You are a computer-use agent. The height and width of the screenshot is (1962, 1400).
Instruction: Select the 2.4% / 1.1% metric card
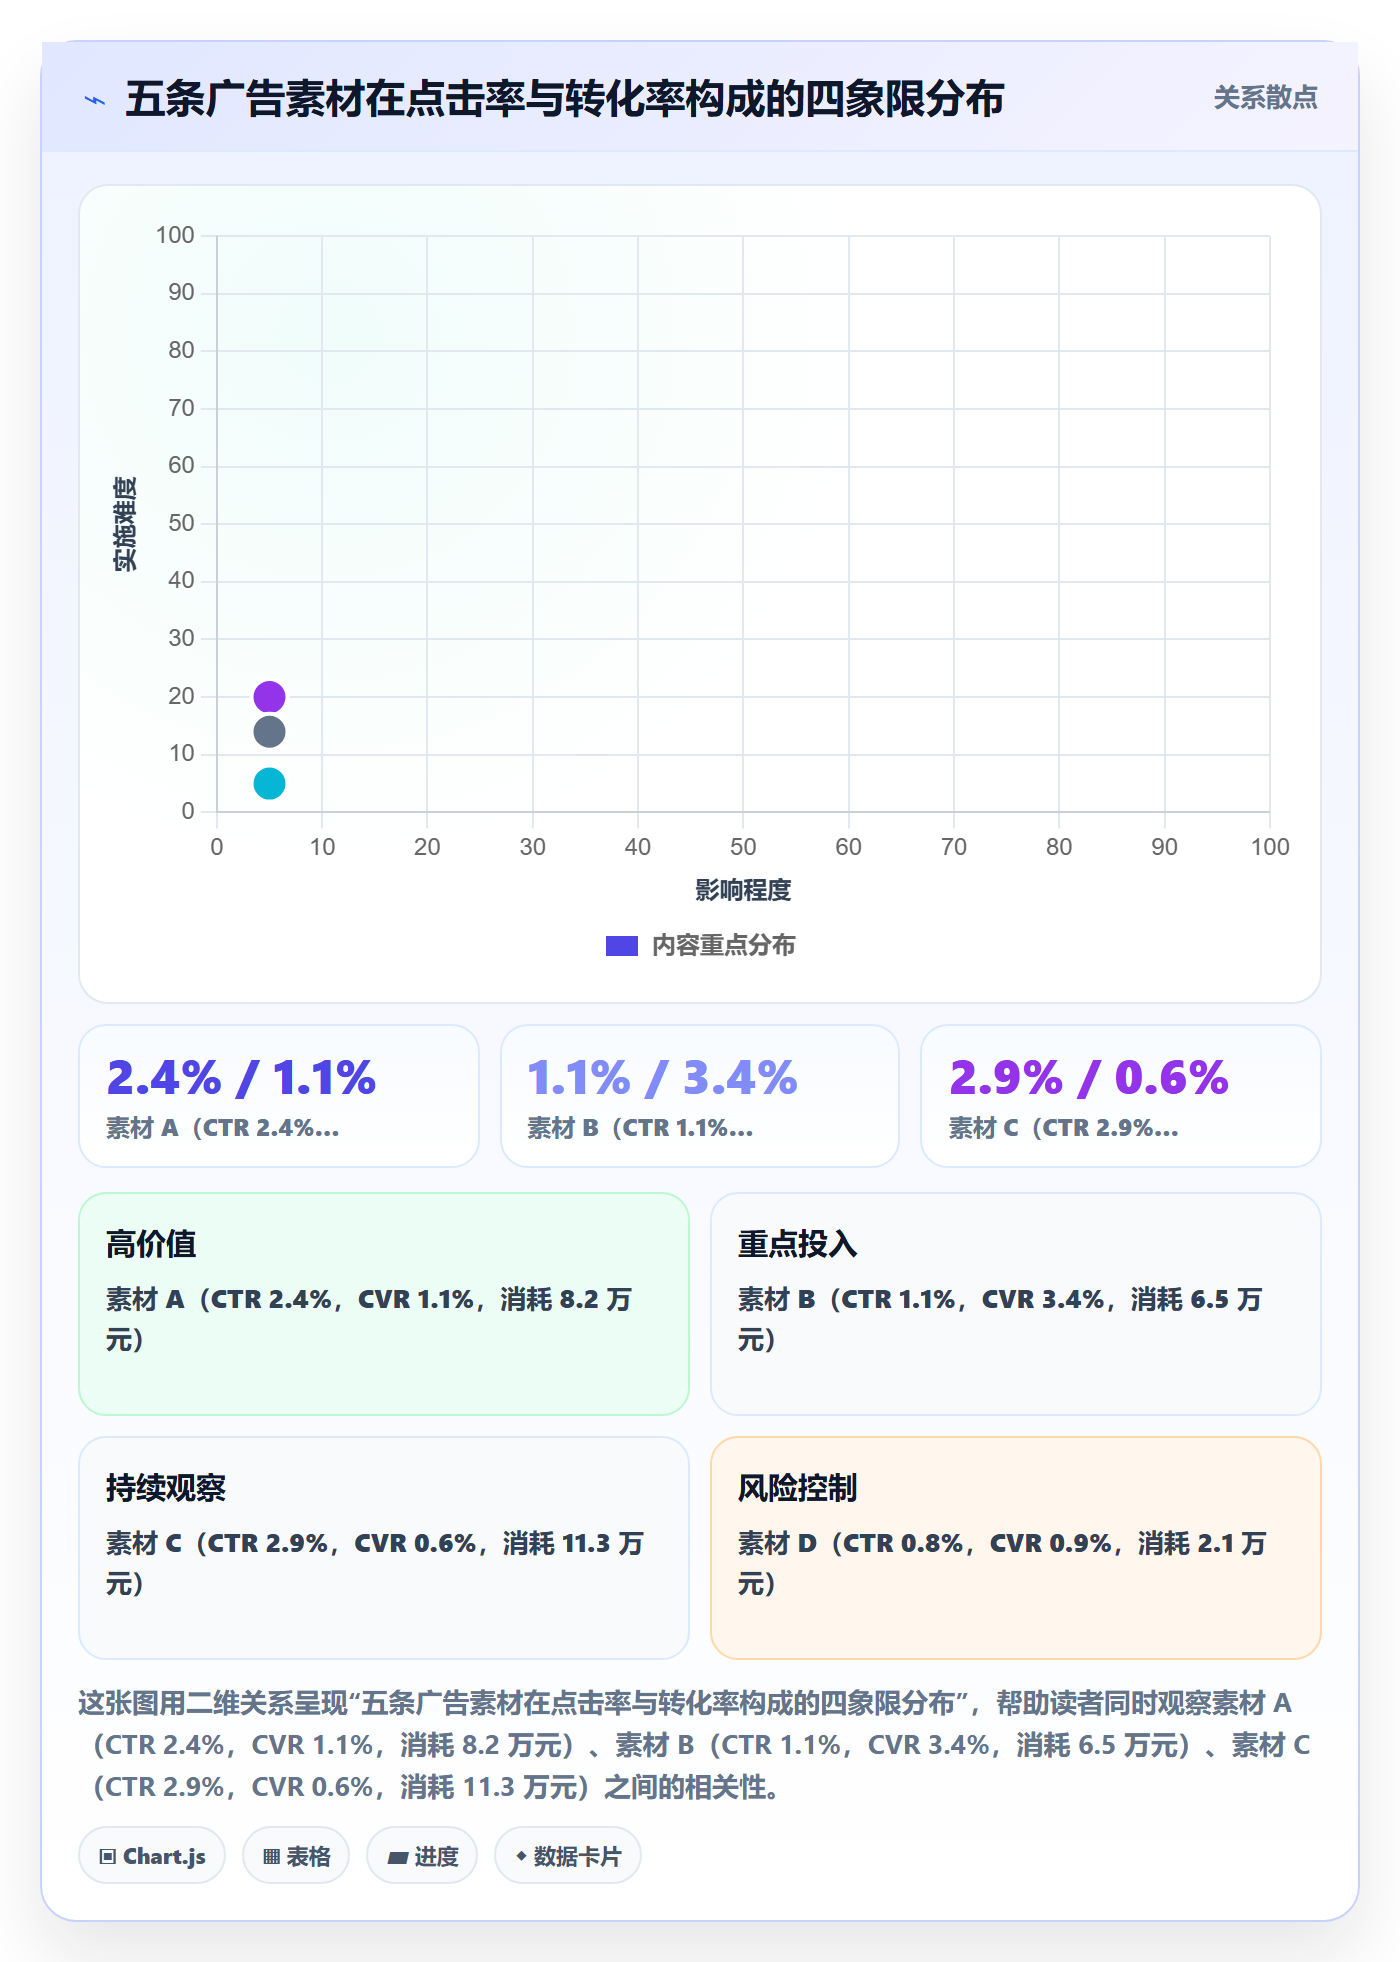pyautogui.click(x=279, y=1096)
